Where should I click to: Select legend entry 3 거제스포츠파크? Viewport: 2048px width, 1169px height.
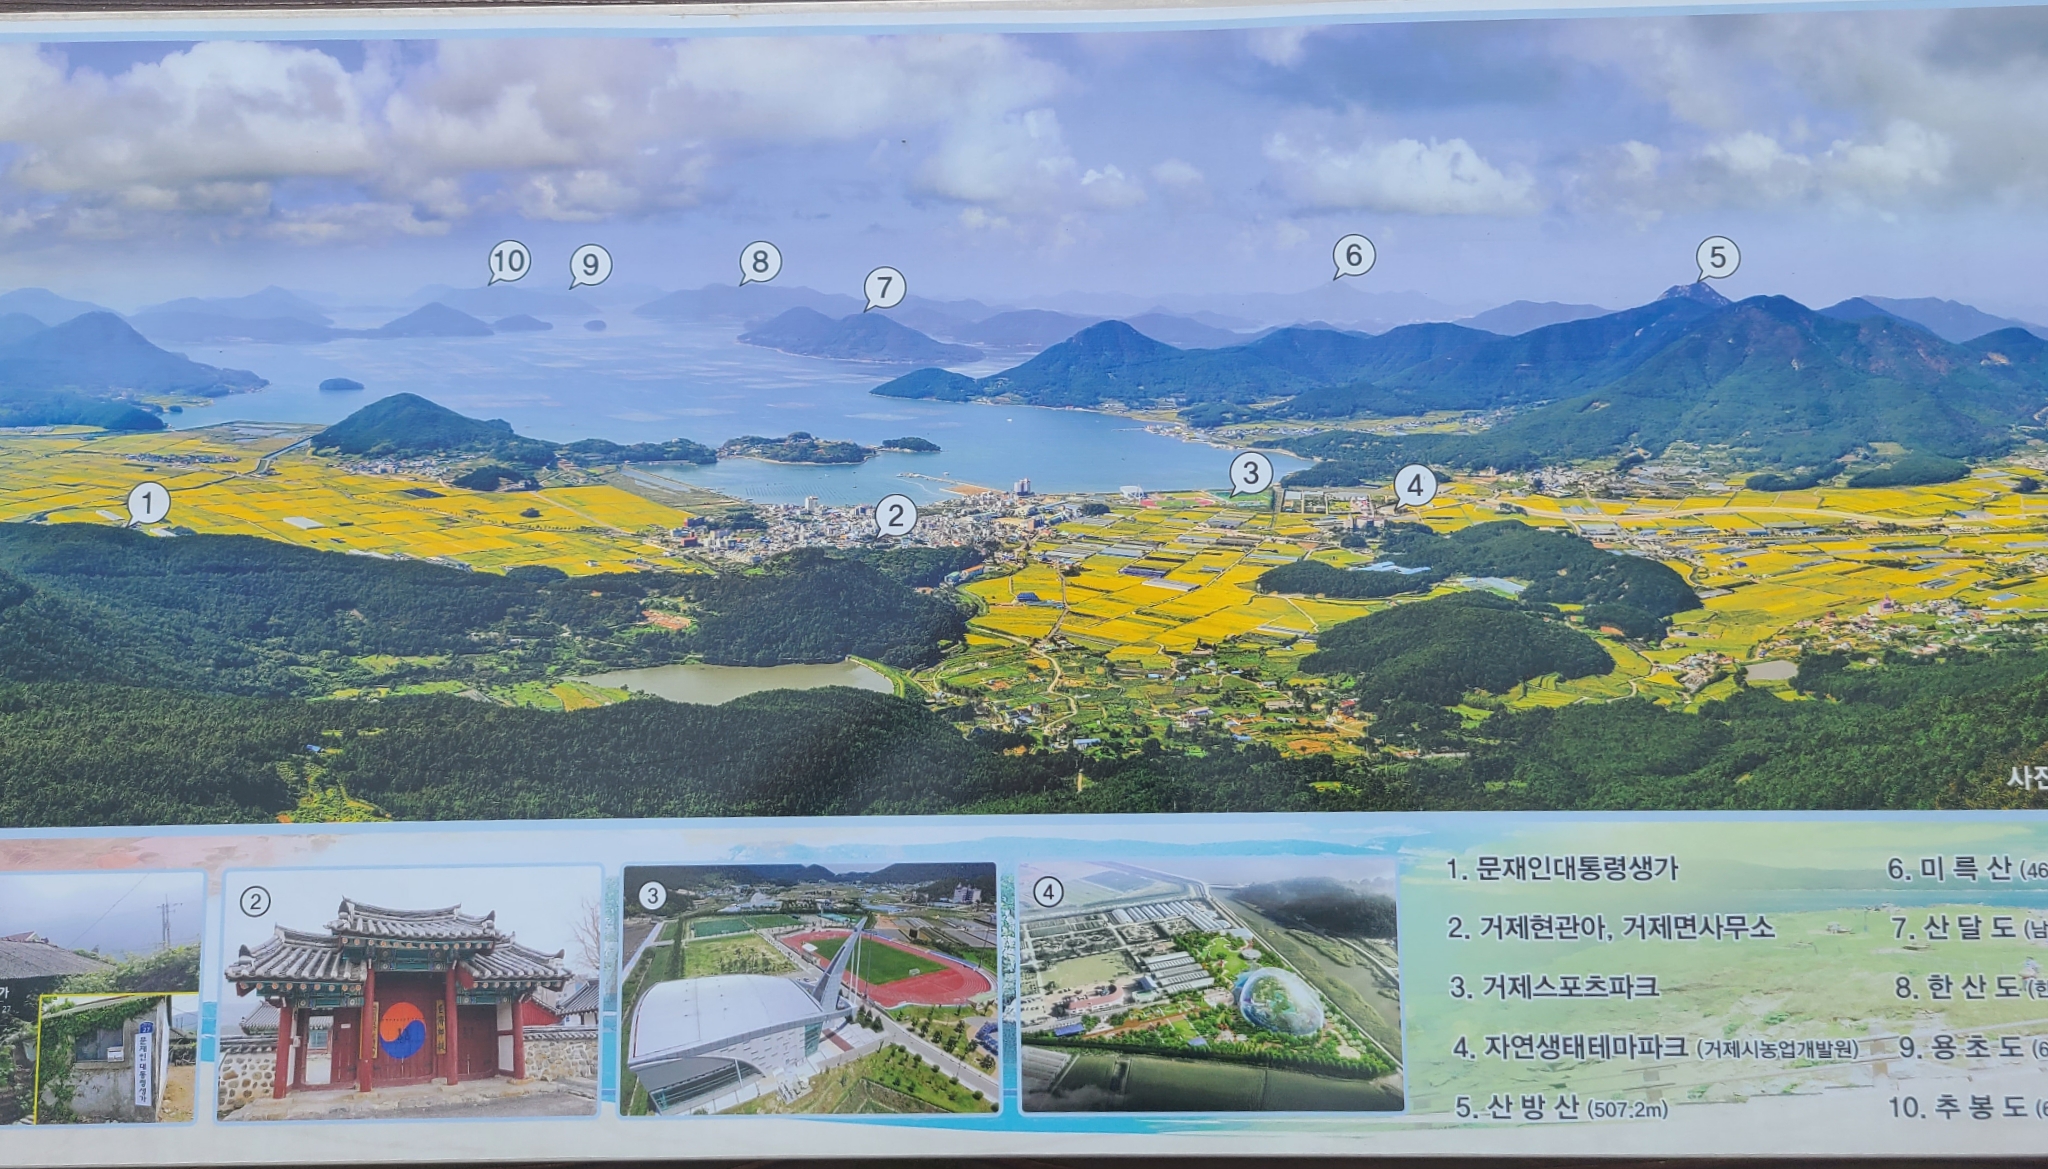point(1554,988)
